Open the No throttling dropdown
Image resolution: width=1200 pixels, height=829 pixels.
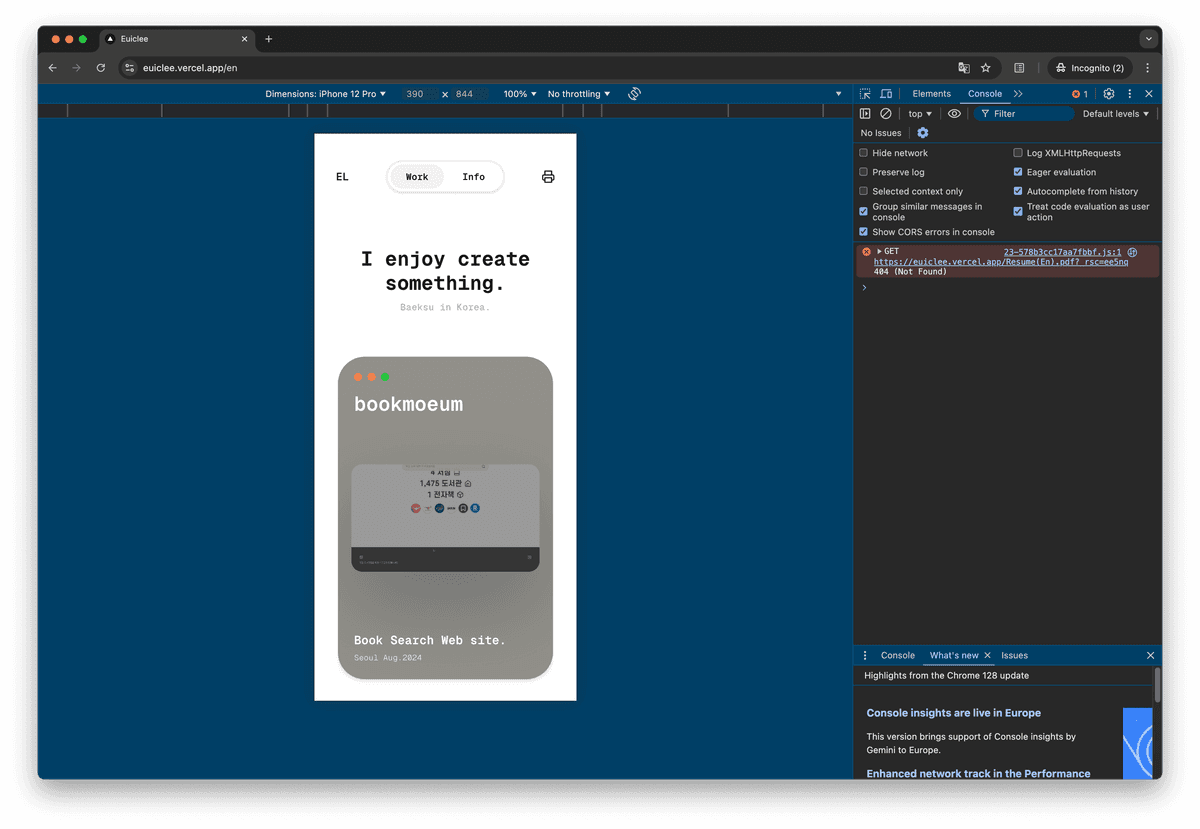tap(579, 94)
